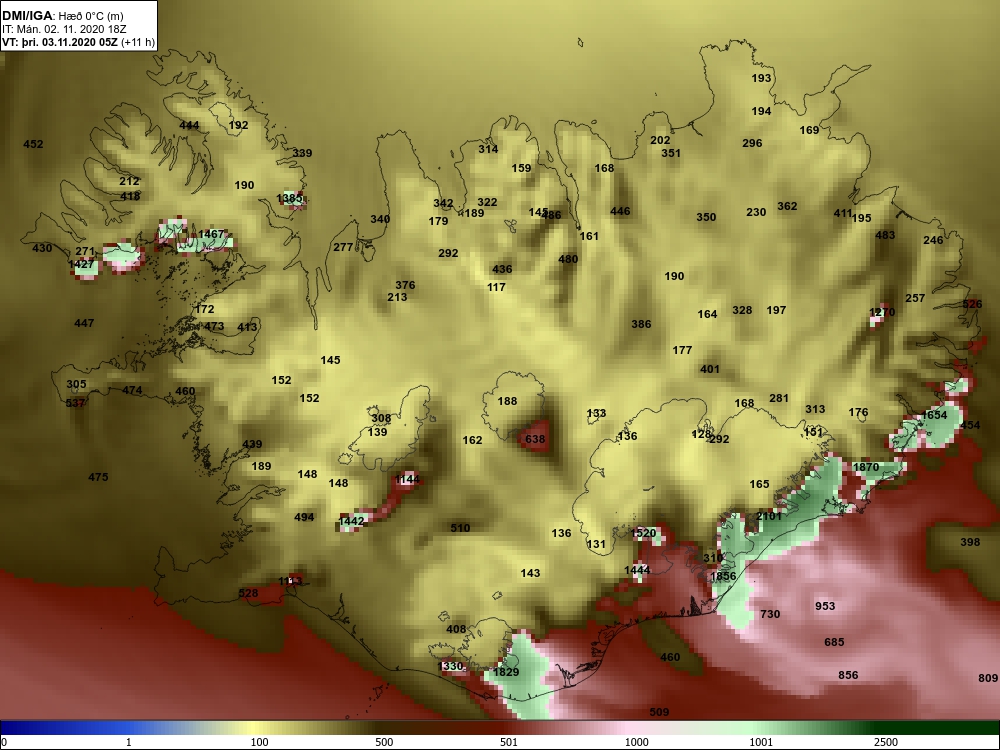Click the 1001 label on colour scale
Viewport: 1000px width, 750px height.
pos(761,742)
